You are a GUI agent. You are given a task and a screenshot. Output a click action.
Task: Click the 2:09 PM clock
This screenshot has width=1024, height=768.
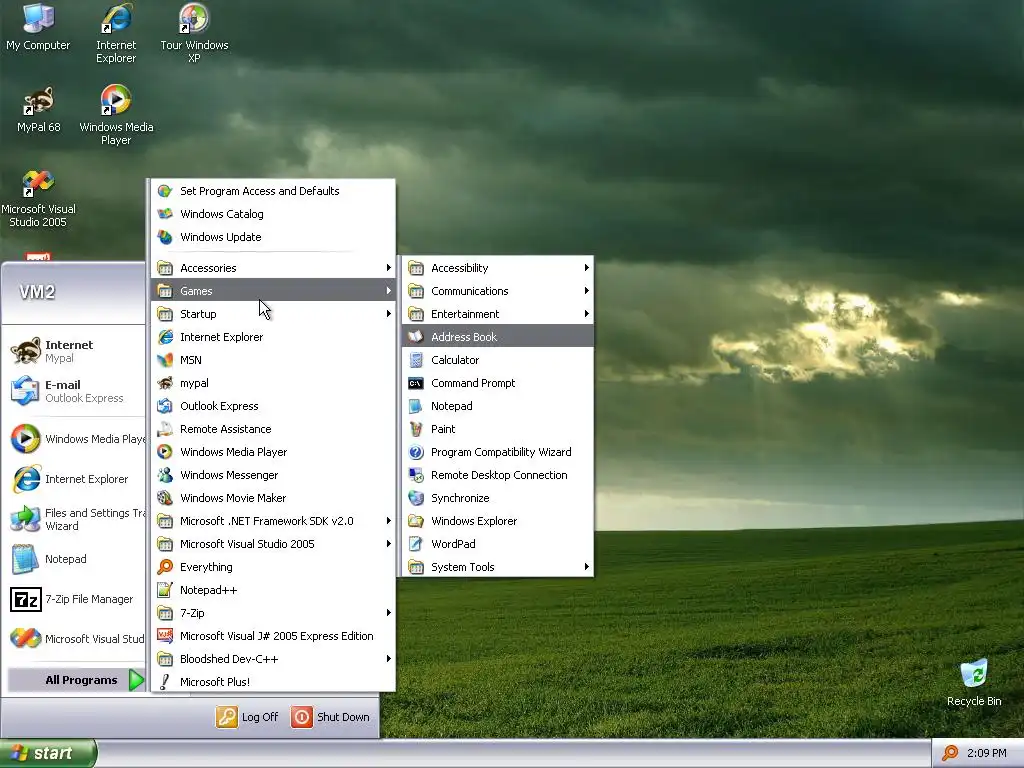pos(986,753)
